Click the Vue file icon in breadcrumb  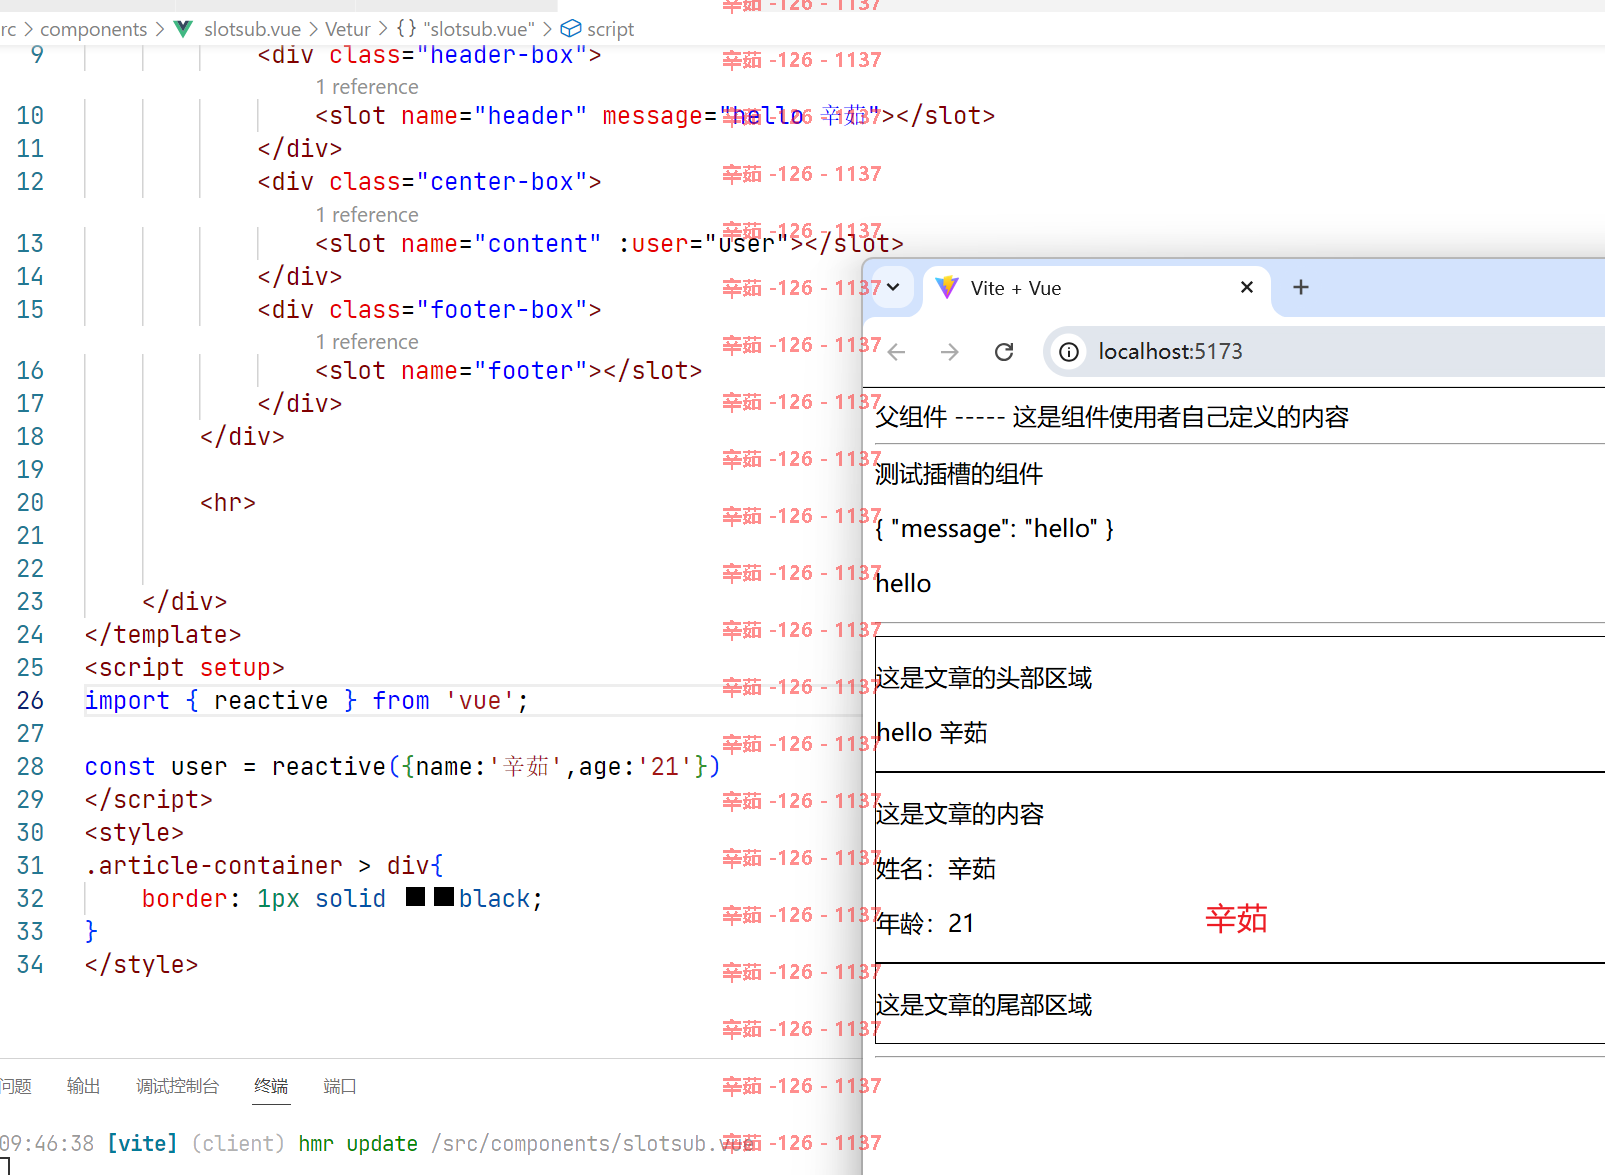point(184,29)
